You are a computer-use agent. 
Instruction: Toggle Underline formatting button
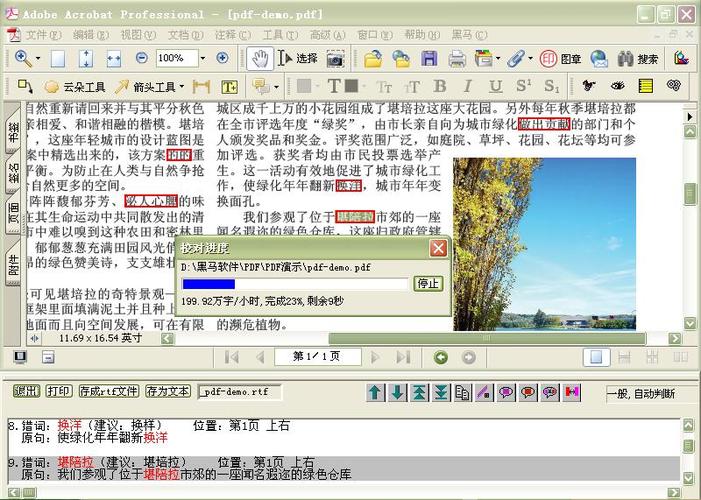(495, 86)
